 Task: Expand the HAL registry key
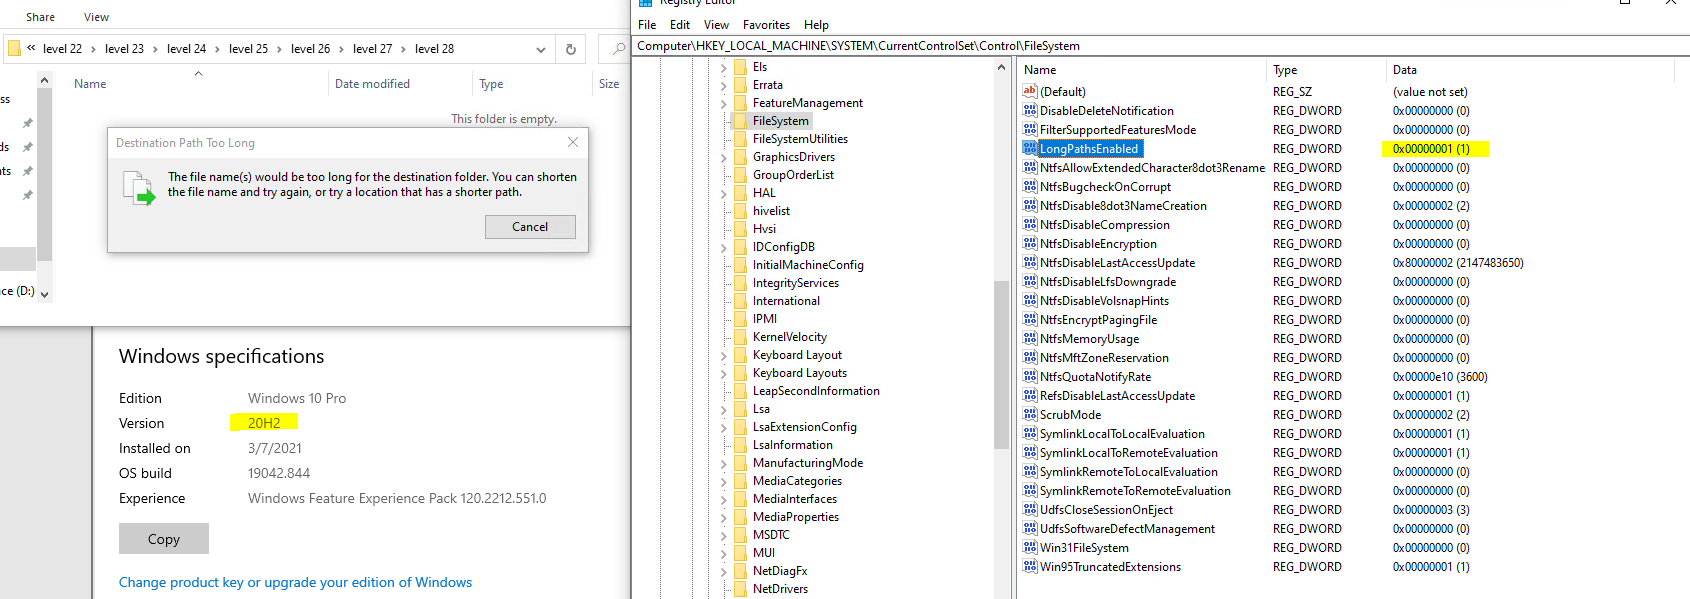(723, 193)
